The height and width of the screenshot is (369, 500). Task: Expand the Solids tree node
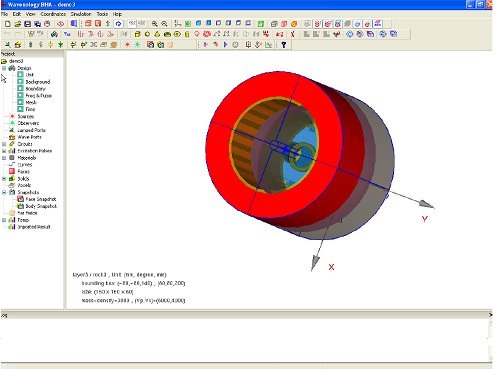pyautogui.click(x=4, y=179)
